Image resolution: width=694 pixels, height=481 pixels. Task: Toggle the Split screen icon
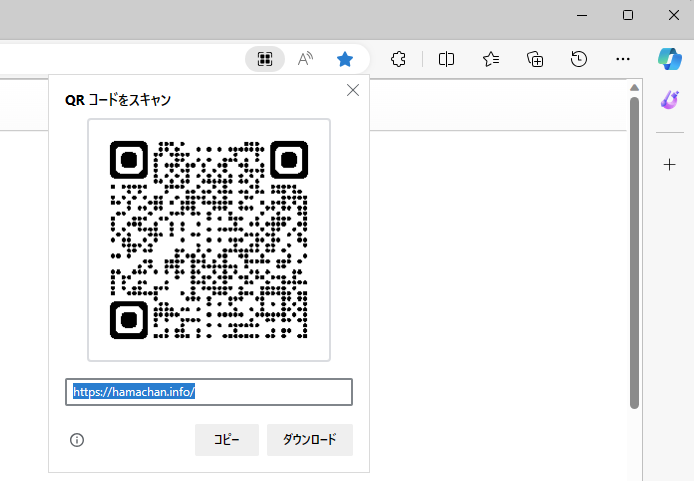(447, 59)
